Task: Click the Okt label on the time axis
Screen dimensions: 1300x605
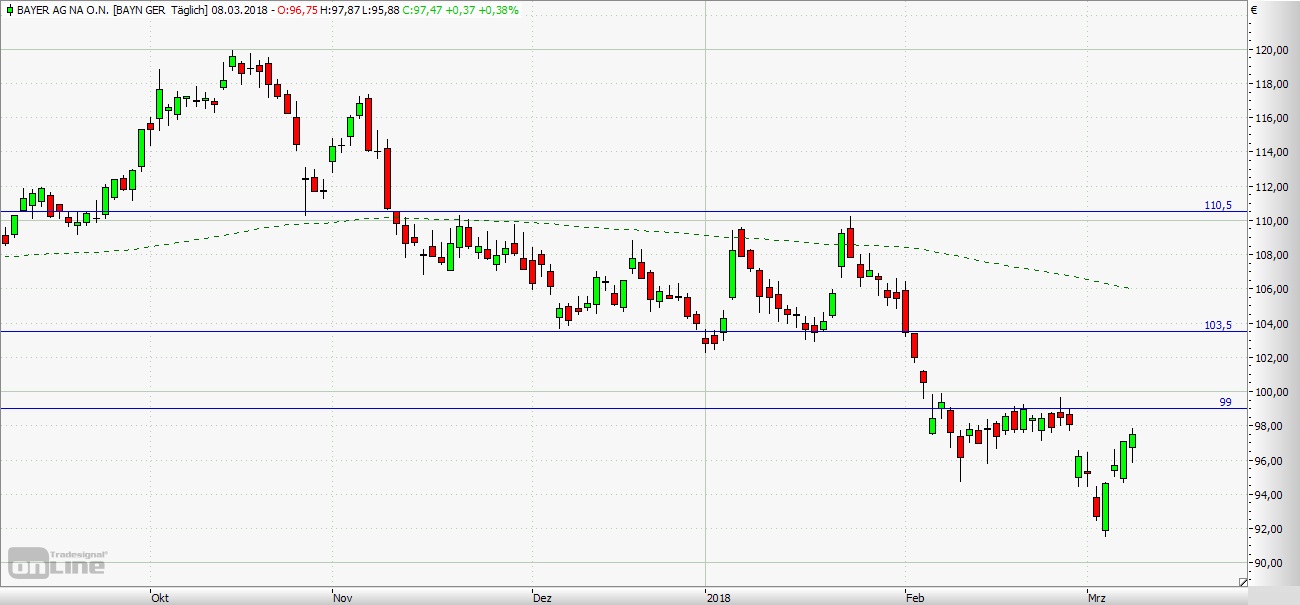Action: coord(159,597)
